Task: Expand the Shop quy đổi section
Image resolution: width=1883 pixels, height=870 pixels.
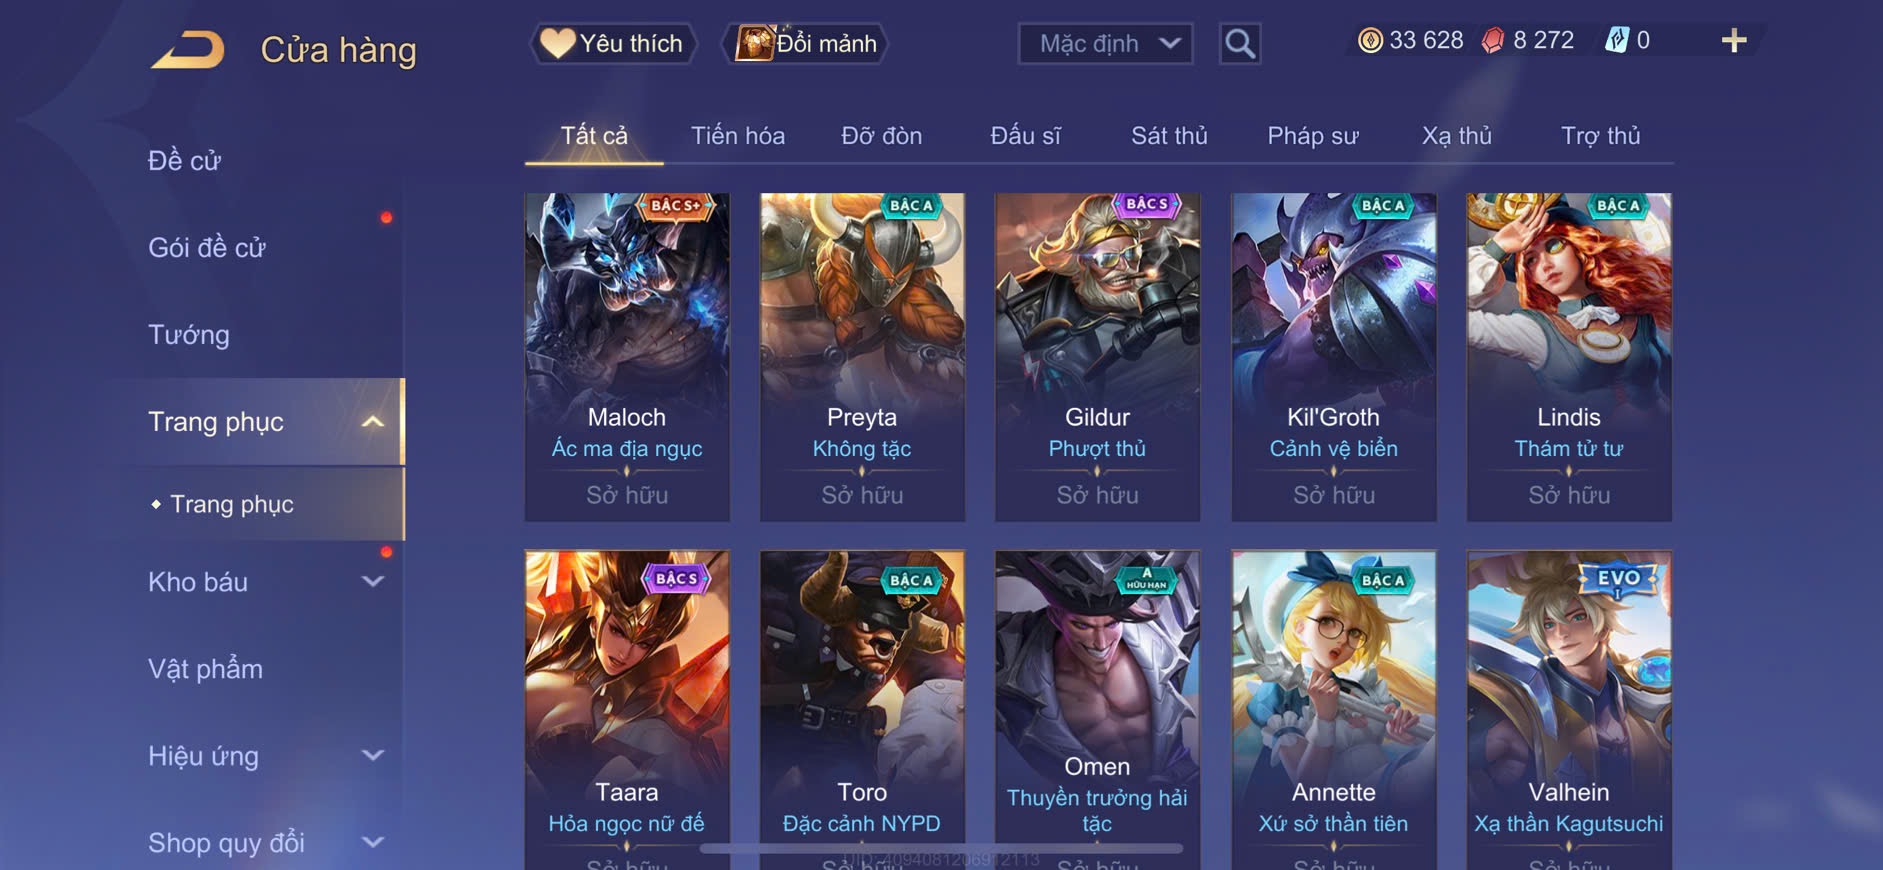Action: pyautogui.click(x=373, y=842)
